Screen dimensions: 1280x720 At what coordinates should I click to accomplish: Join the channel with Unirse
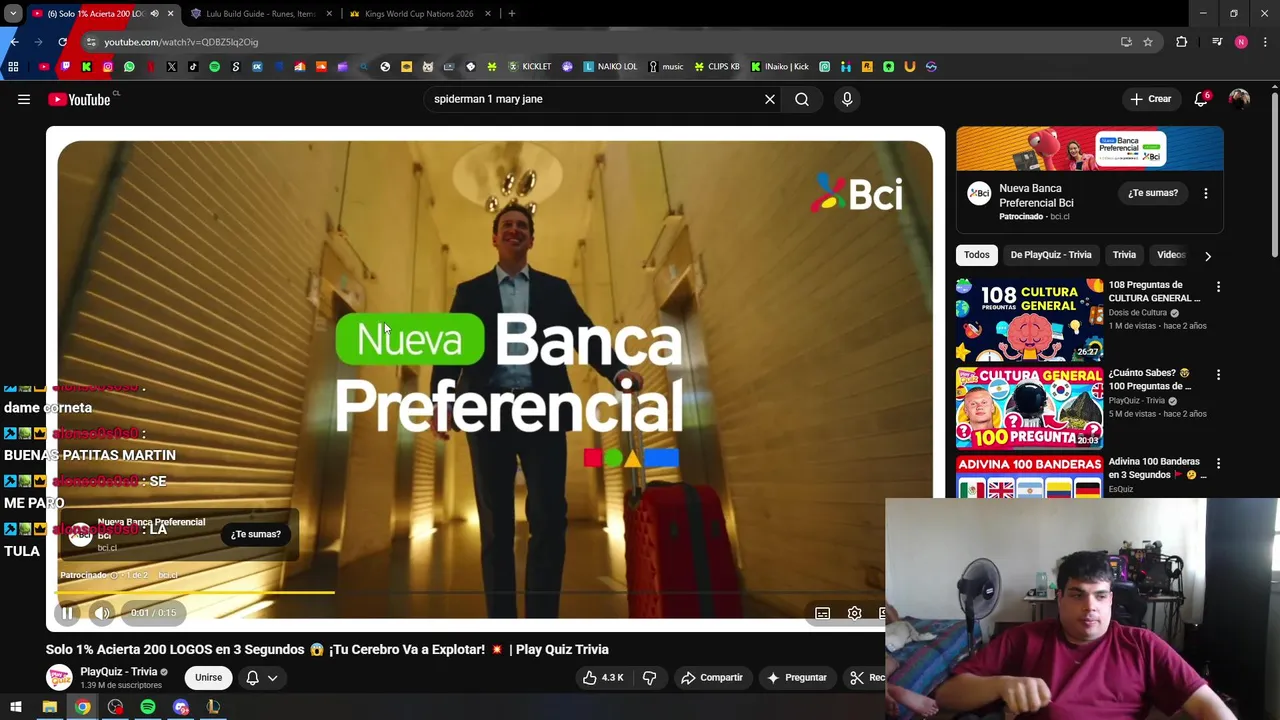[208, 677]
